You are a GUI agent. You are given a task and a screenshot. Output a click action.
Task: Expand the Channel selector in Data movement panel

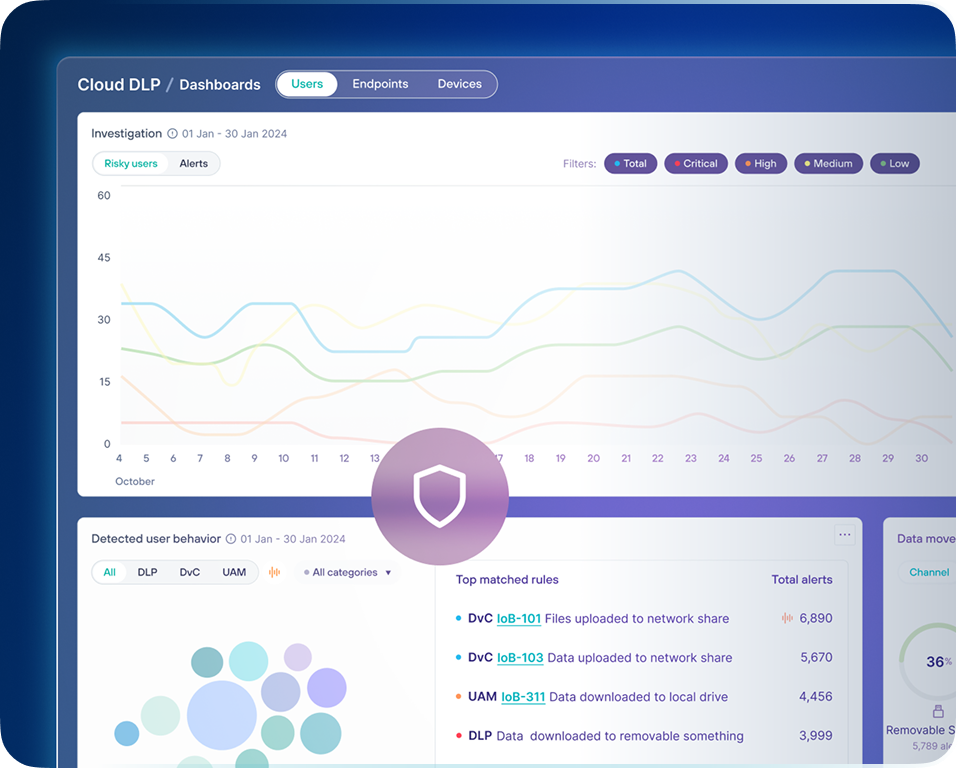[x=929, y=572]
